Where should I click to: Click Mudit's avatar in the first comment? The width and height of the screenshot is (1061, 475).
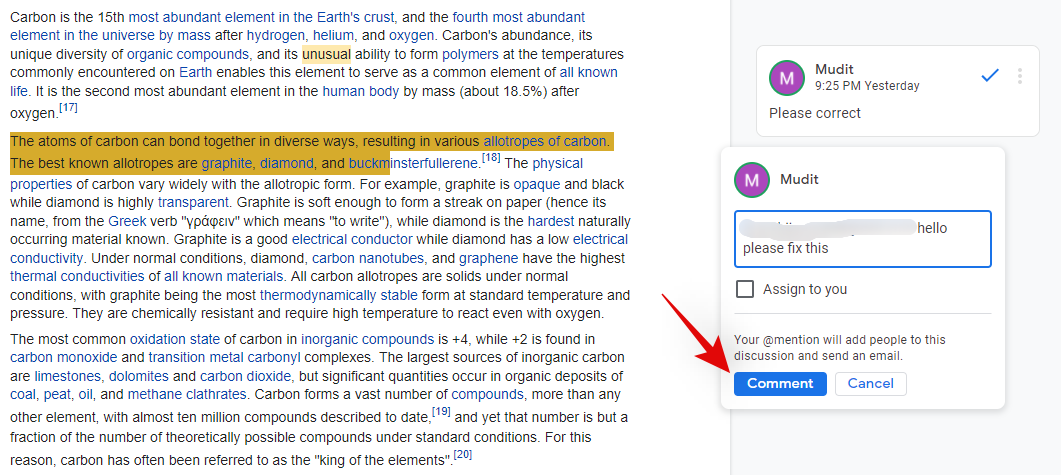pyautogui.click(x=786, y=77)
